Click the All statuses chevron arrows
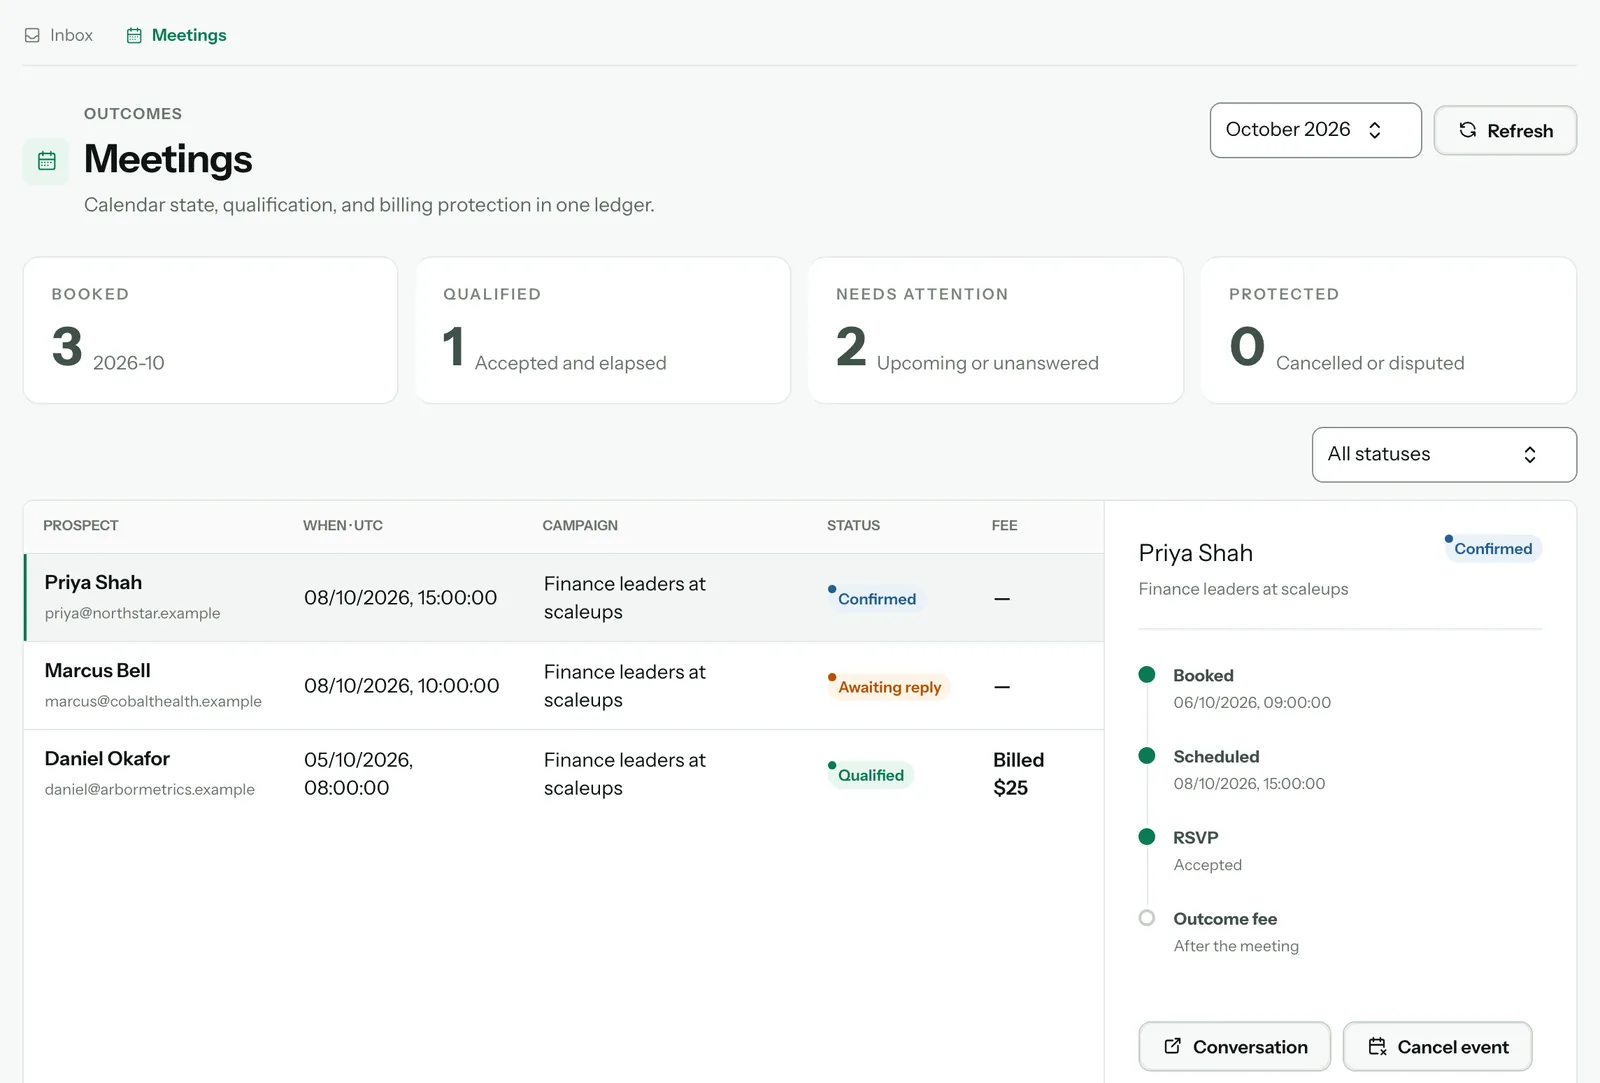 click(1529, 454)
